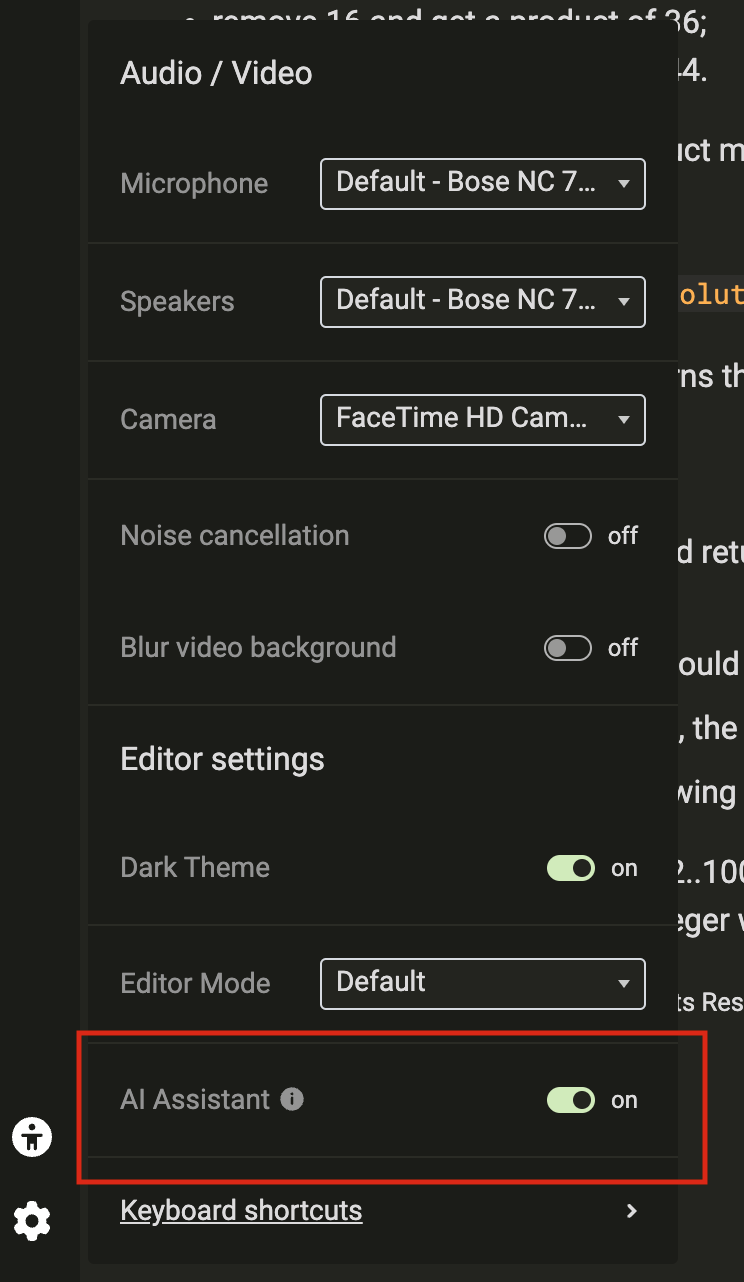Enable Blur video background
The image size is (744, 1282).
(568, 648)
